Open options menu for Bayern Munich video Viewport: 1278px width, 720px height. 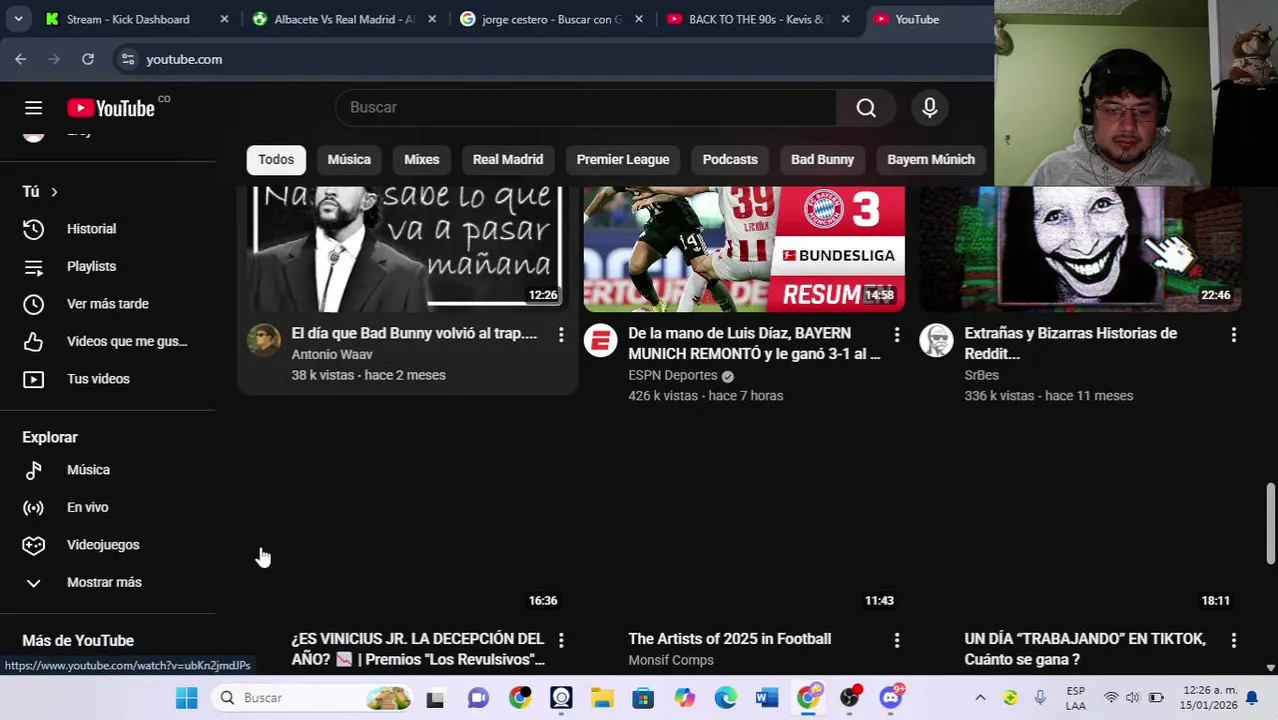tap(897, 334)
